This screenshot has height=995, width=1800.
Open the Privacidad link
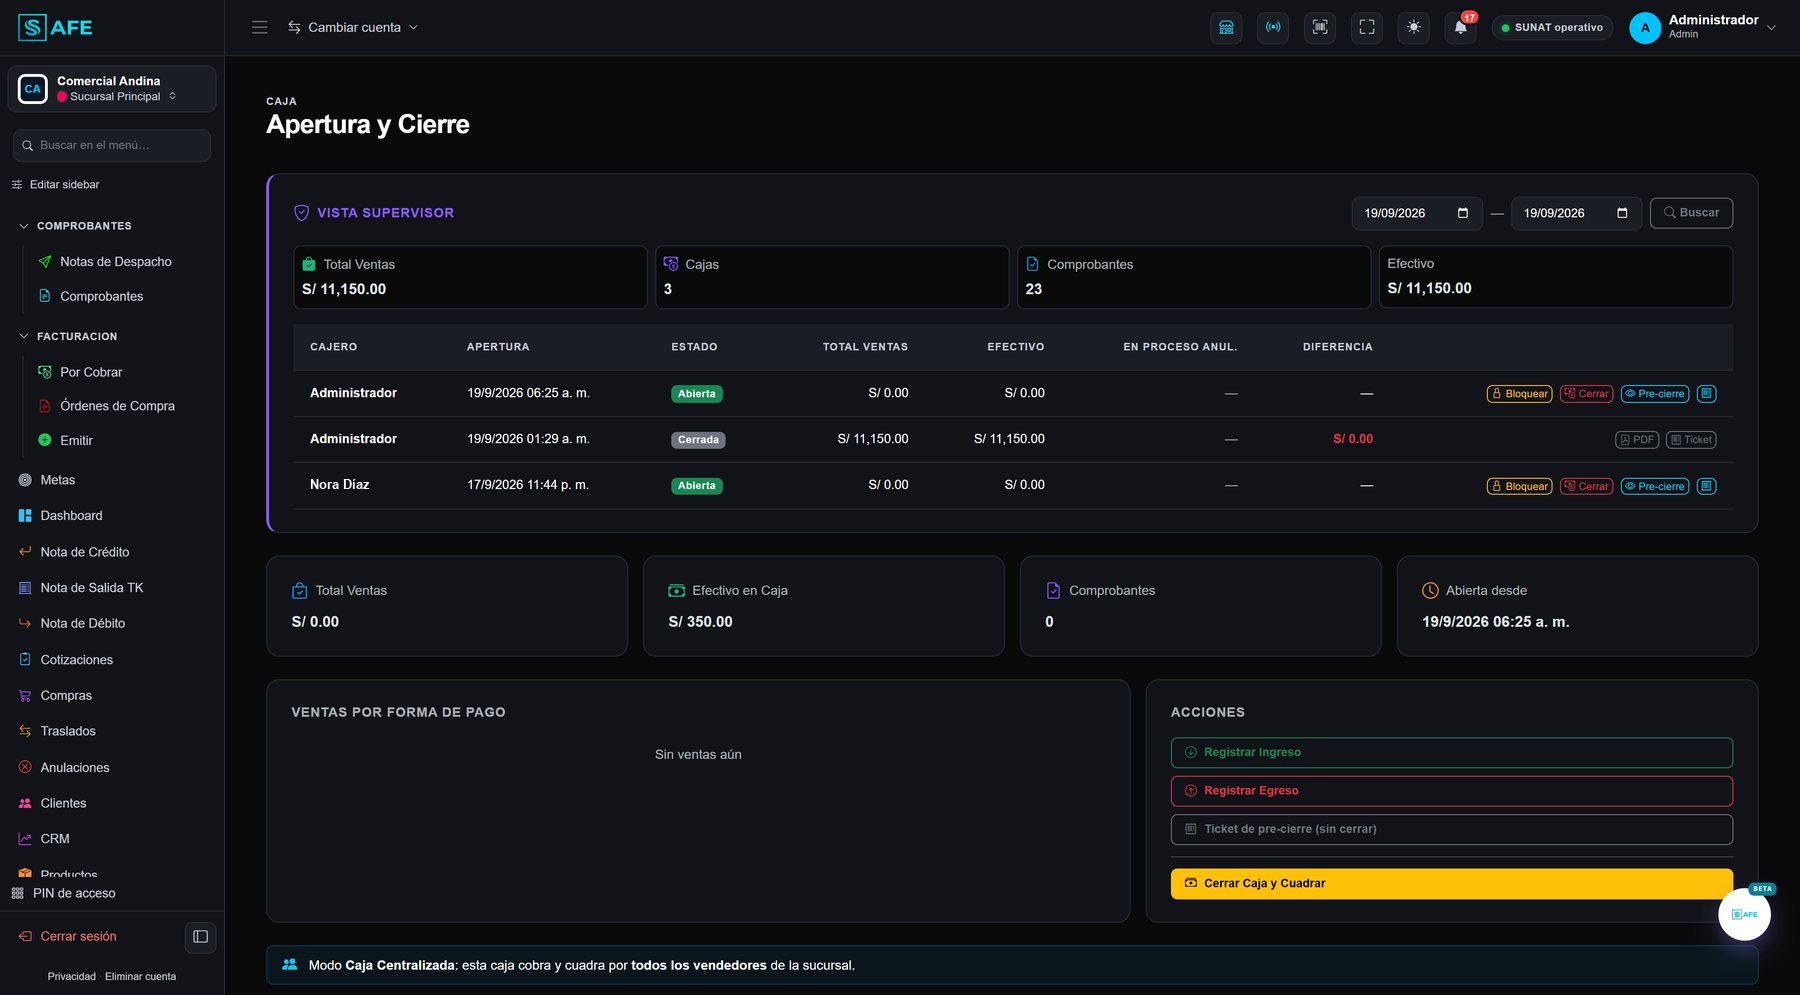click(x=72, y=977)
